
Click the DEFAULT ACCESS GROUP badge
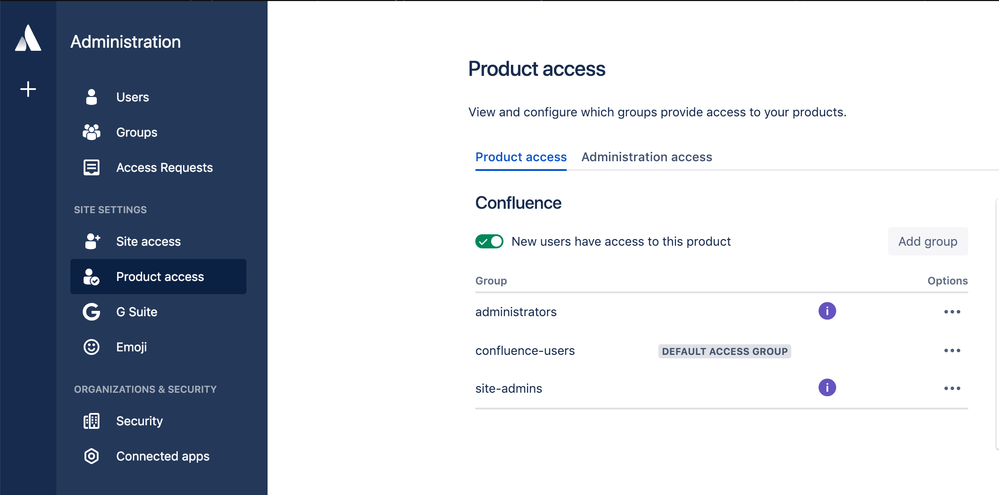pyautogui.click(x=724, y=351)
